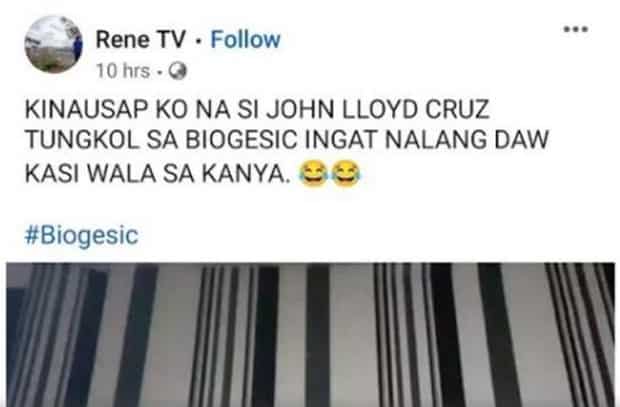Viewport: 620px width, 407px height.
Task: Follow the Rene TV page
Action: [x=246, y=40]
